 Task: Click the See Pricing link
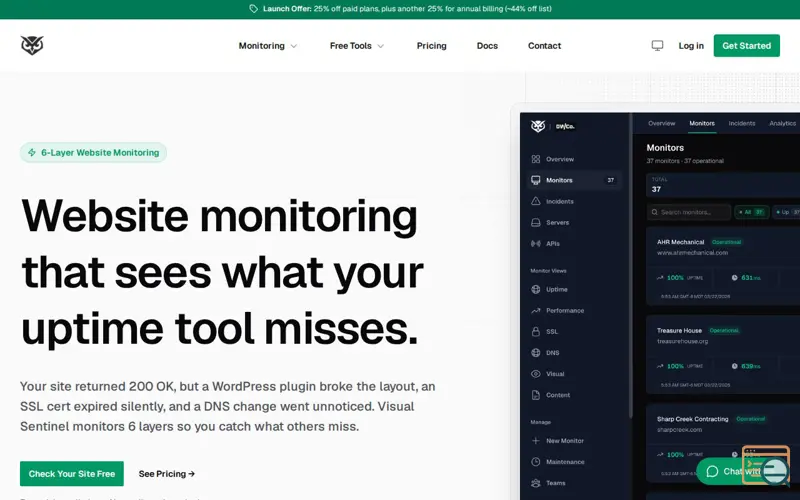[x=167, y=473]
